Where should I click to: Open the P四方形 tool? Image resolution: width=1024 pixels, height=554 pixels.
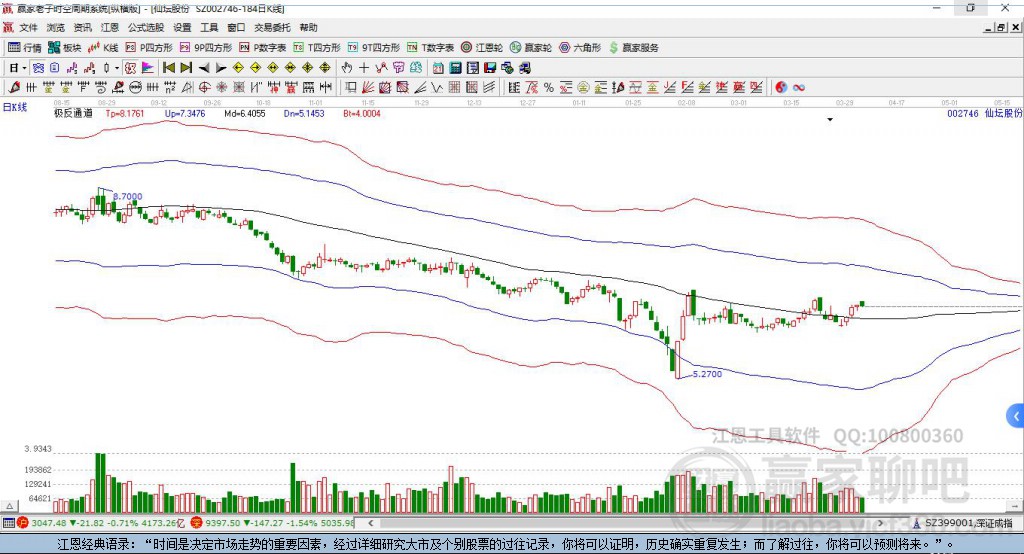(x=149, y=48)
